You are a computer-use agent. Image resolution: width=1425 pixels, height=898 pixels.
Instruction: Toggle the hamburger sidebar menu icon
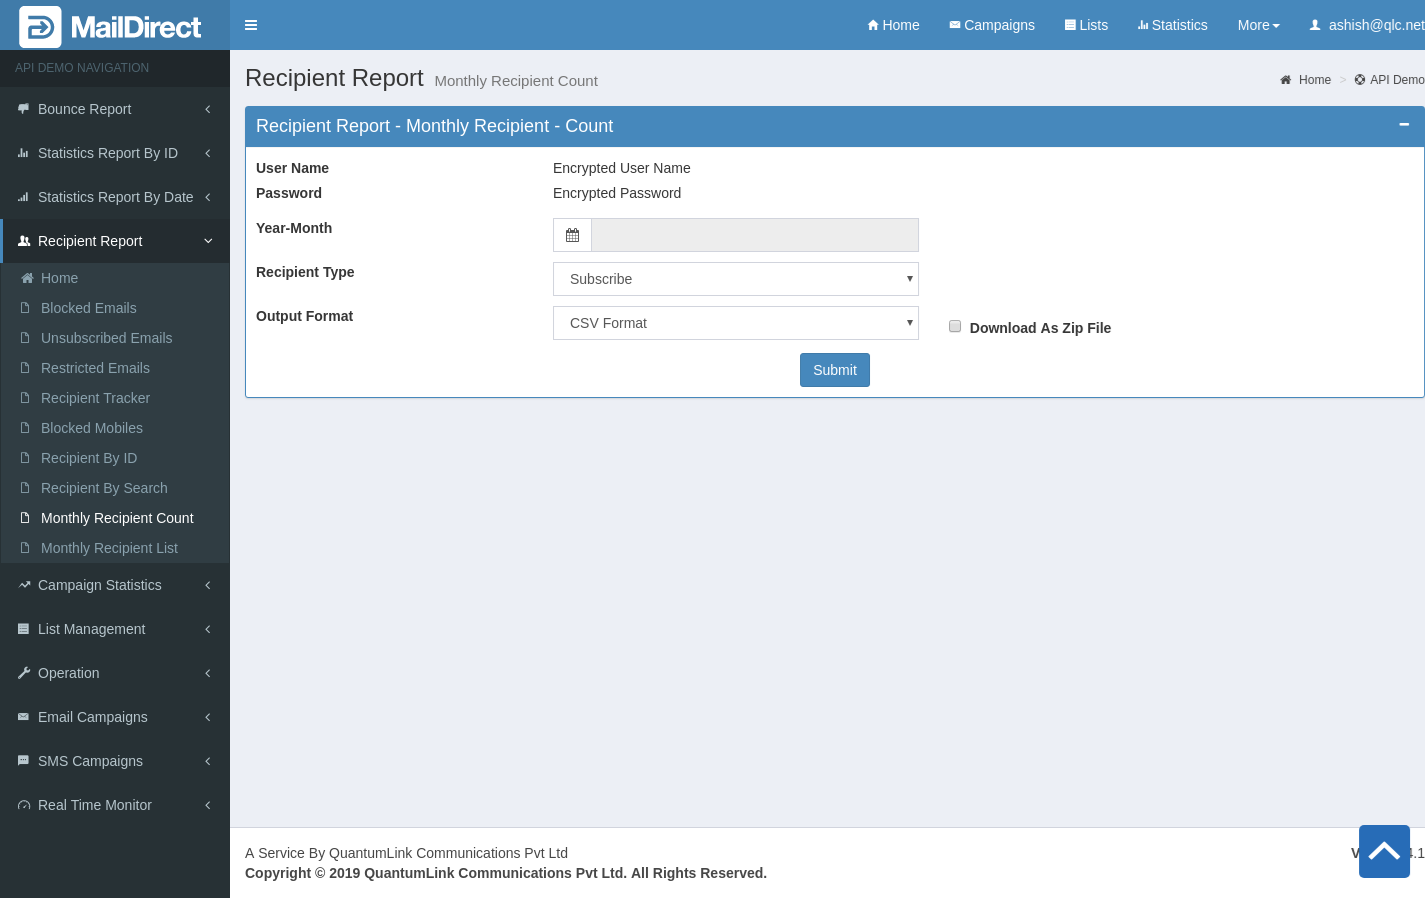pos(251,25)
